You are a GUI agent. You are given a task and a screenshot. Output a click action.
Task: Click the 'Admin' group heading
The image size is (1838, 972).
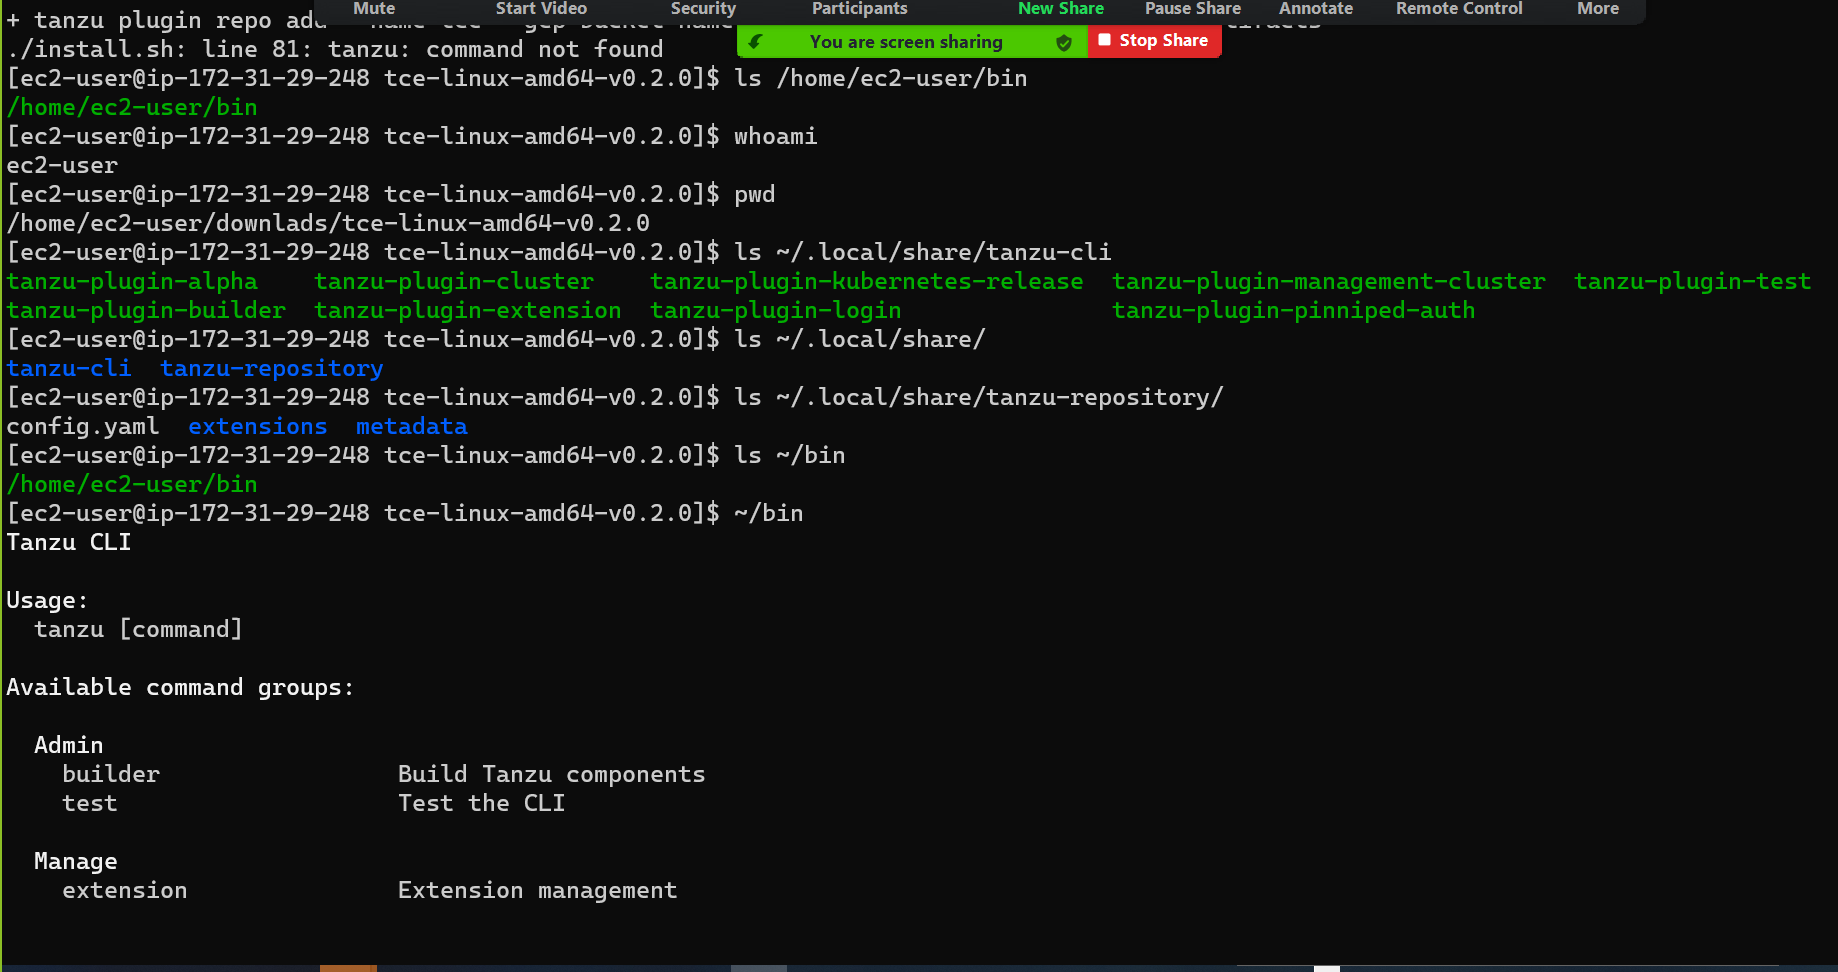tap(69, 746)
